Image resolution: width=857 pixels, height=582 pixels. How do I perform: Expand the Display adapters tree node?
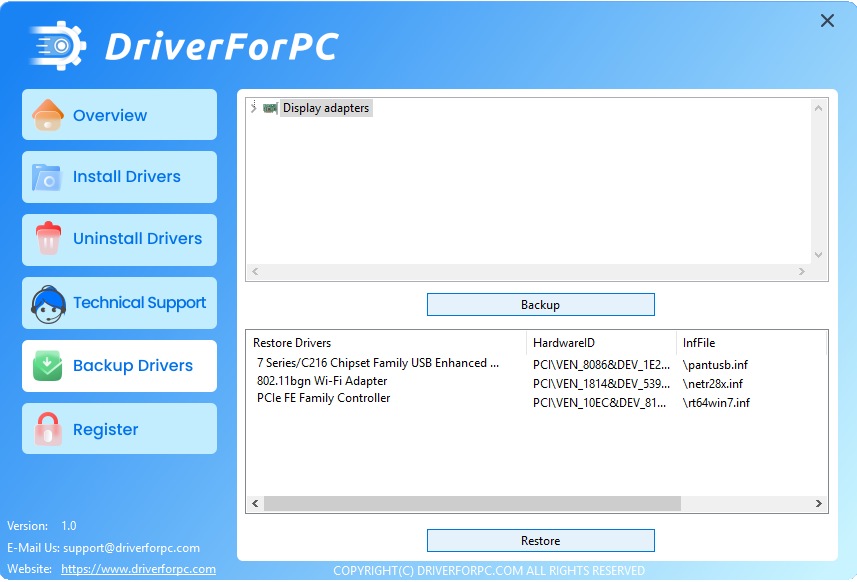[x=254, y=108]
